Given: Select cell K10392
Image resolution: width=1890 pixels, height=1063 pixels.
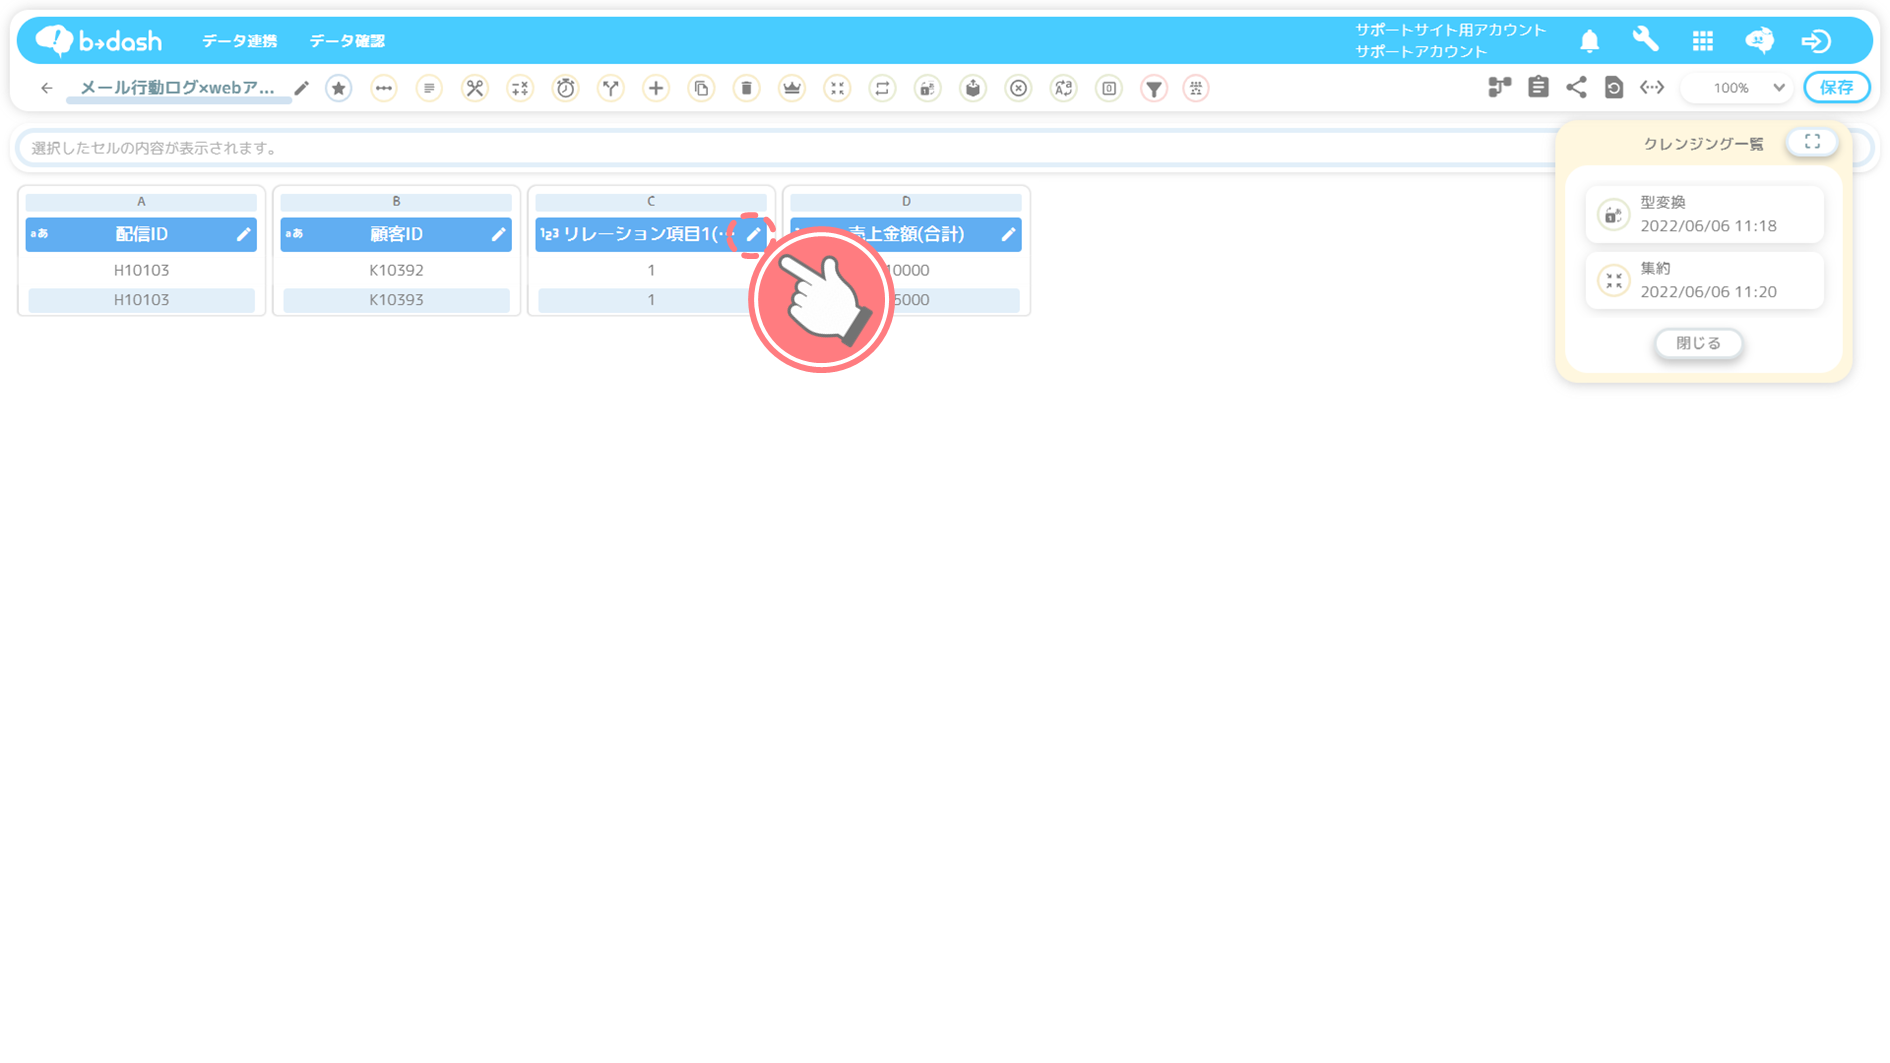Looking at the screenshot, I should click(396, 270).
